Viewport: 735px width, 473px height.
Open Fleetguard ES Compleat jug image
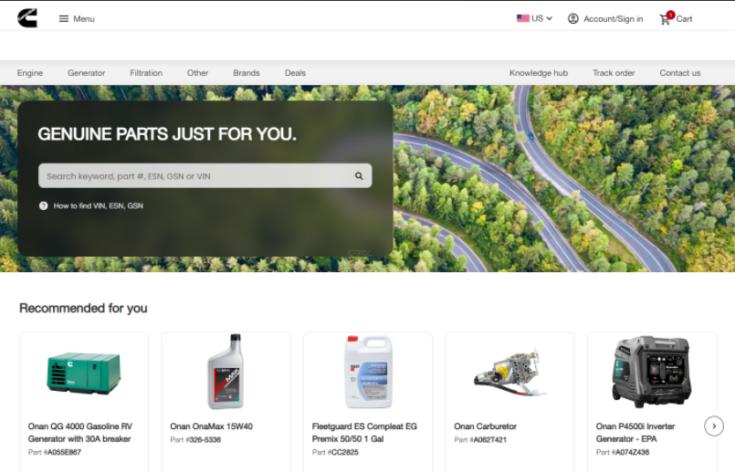click(x=368, y=371)
